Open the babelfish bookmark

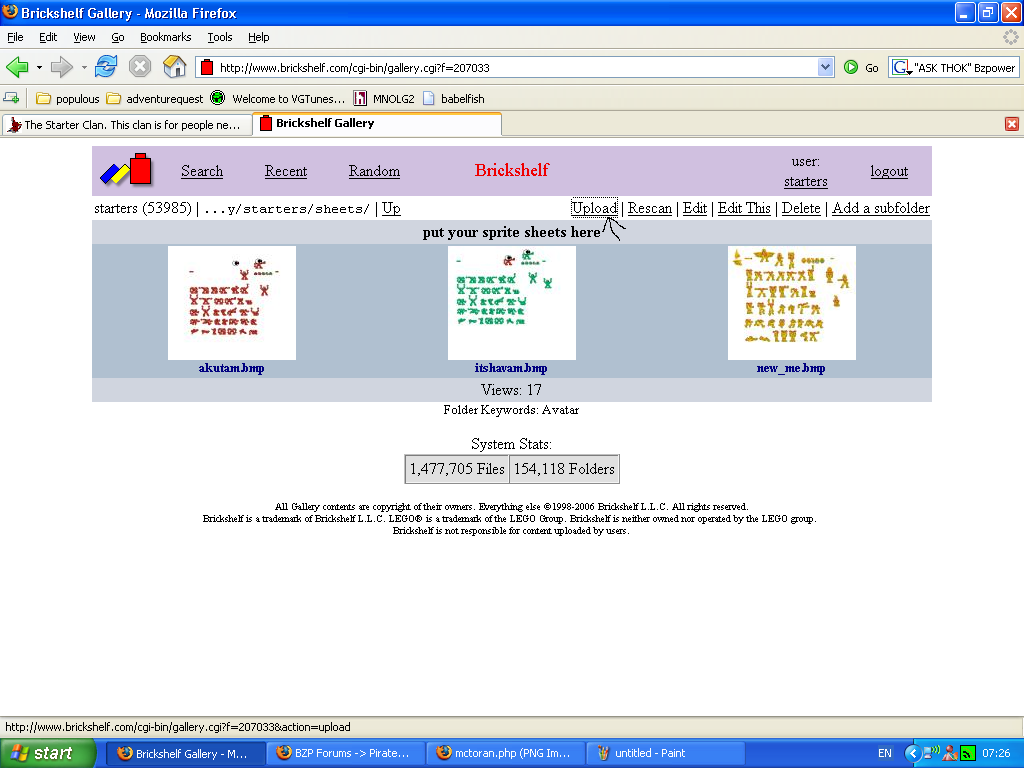click(454, 99)
